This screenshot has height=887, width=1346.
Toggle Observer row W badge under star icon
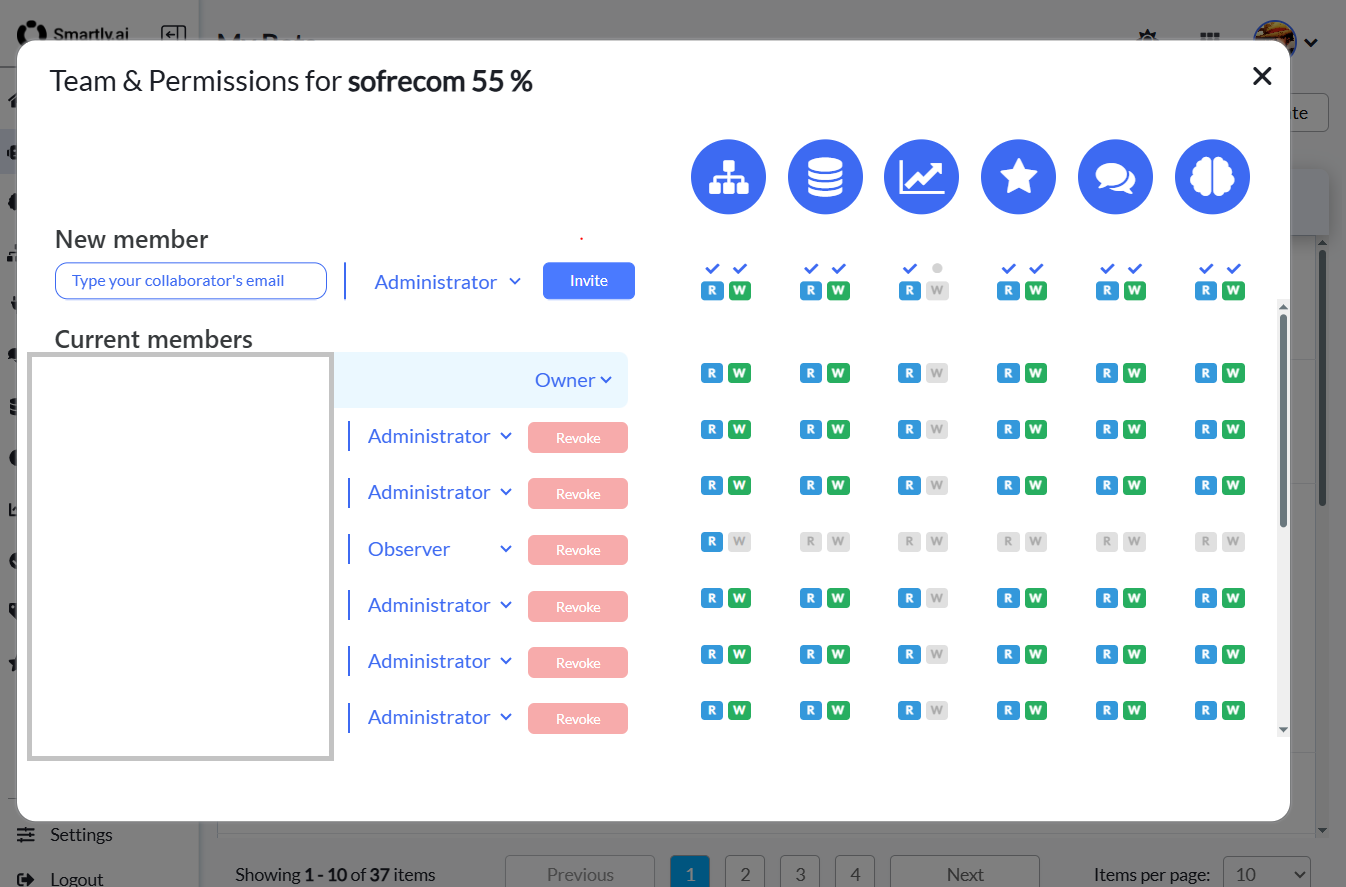click(1036, 542)
